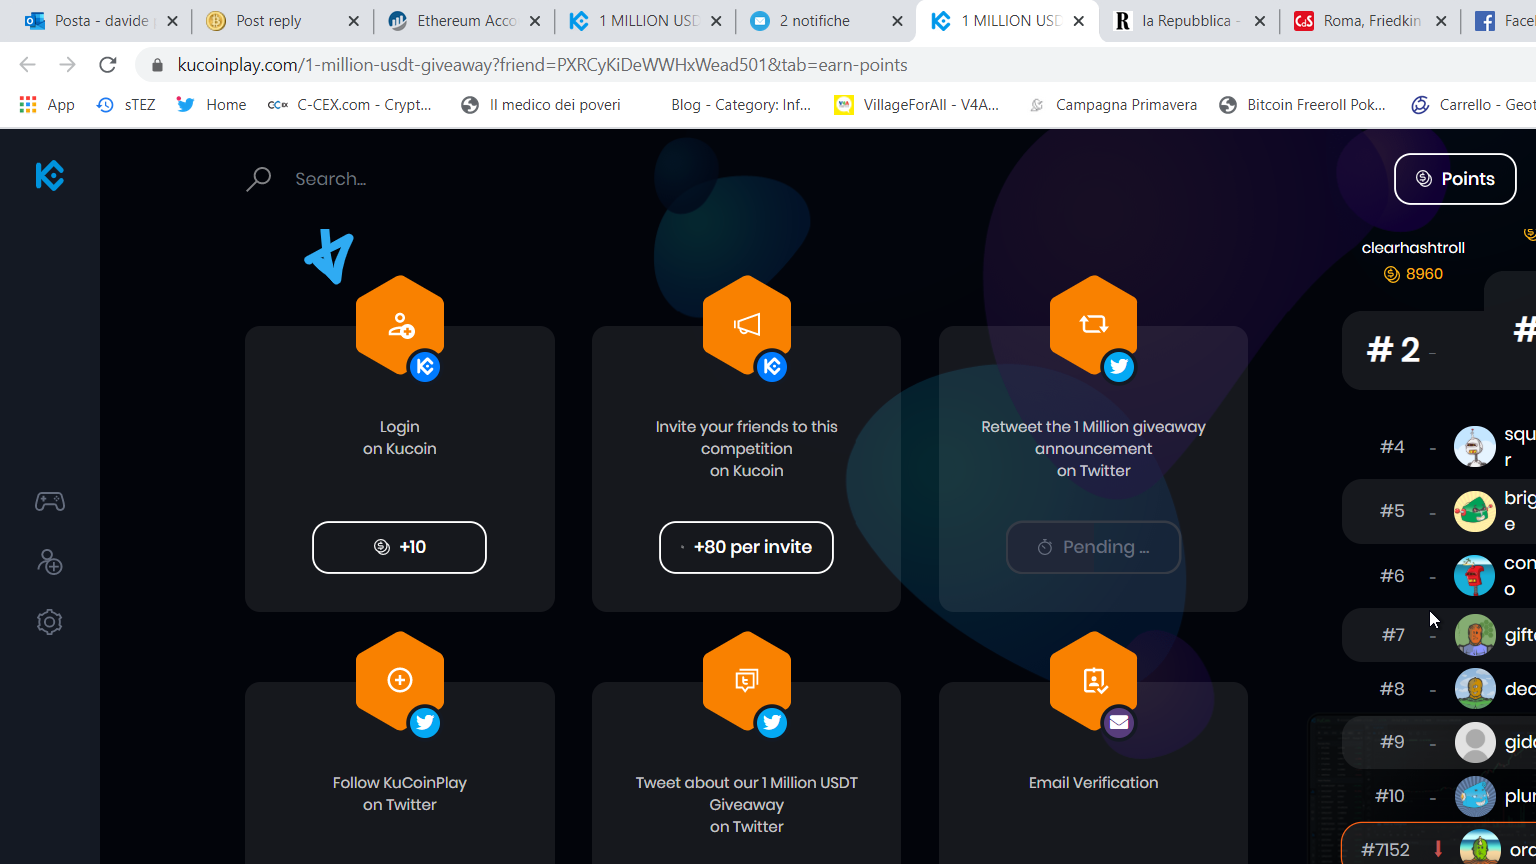Click the orange Retweet hexagon icon
Viewport: 1536px width, 864px height.
tap(1094, 325)
